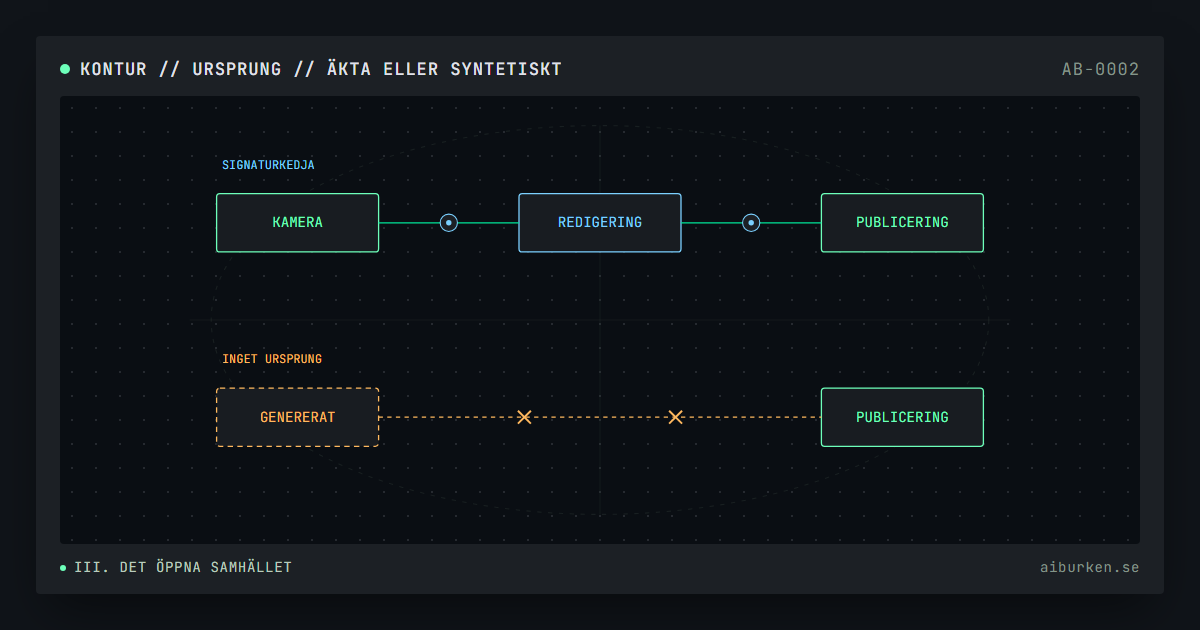Click the green dot before the KONTUR title
This screenshot has height=630, width=1200.
point(65,69)
